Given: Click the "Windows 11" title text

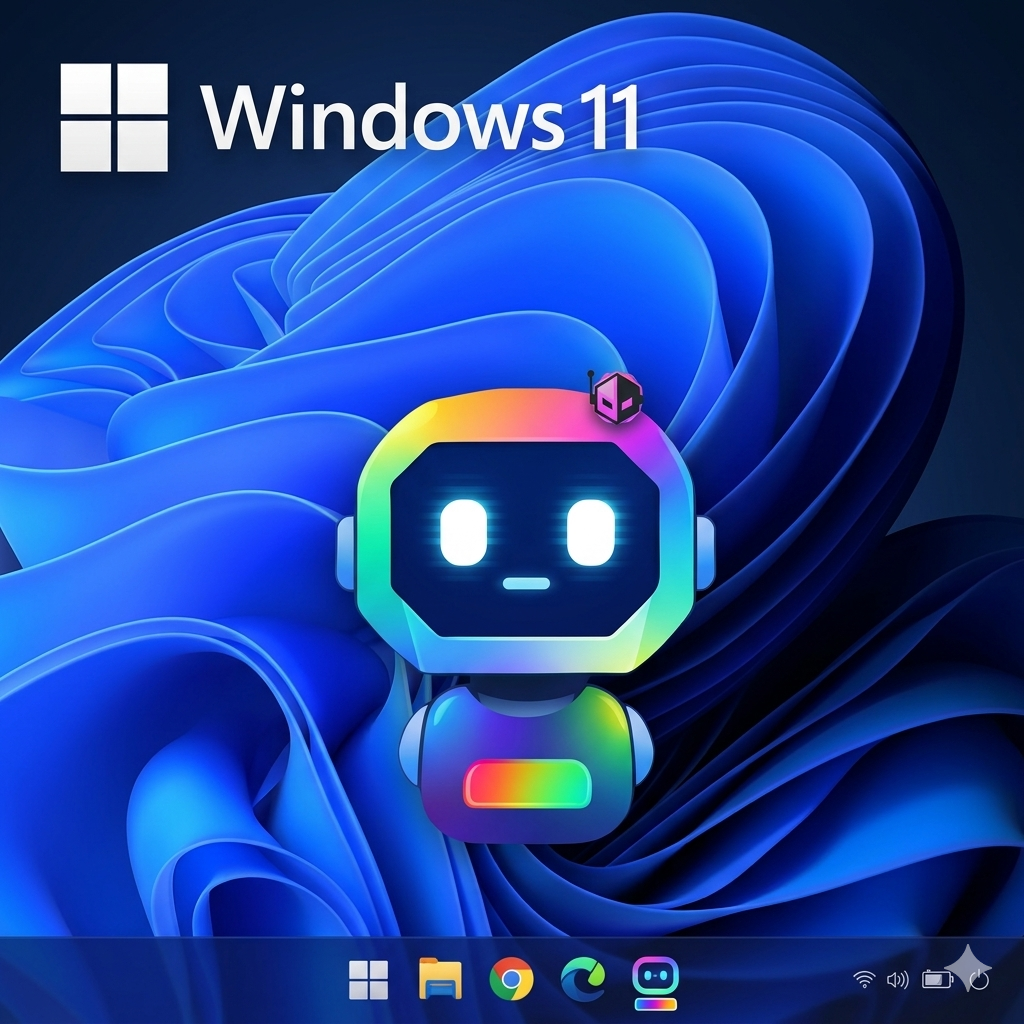Looking at the screenshot, I should click(x=420, y=117).
